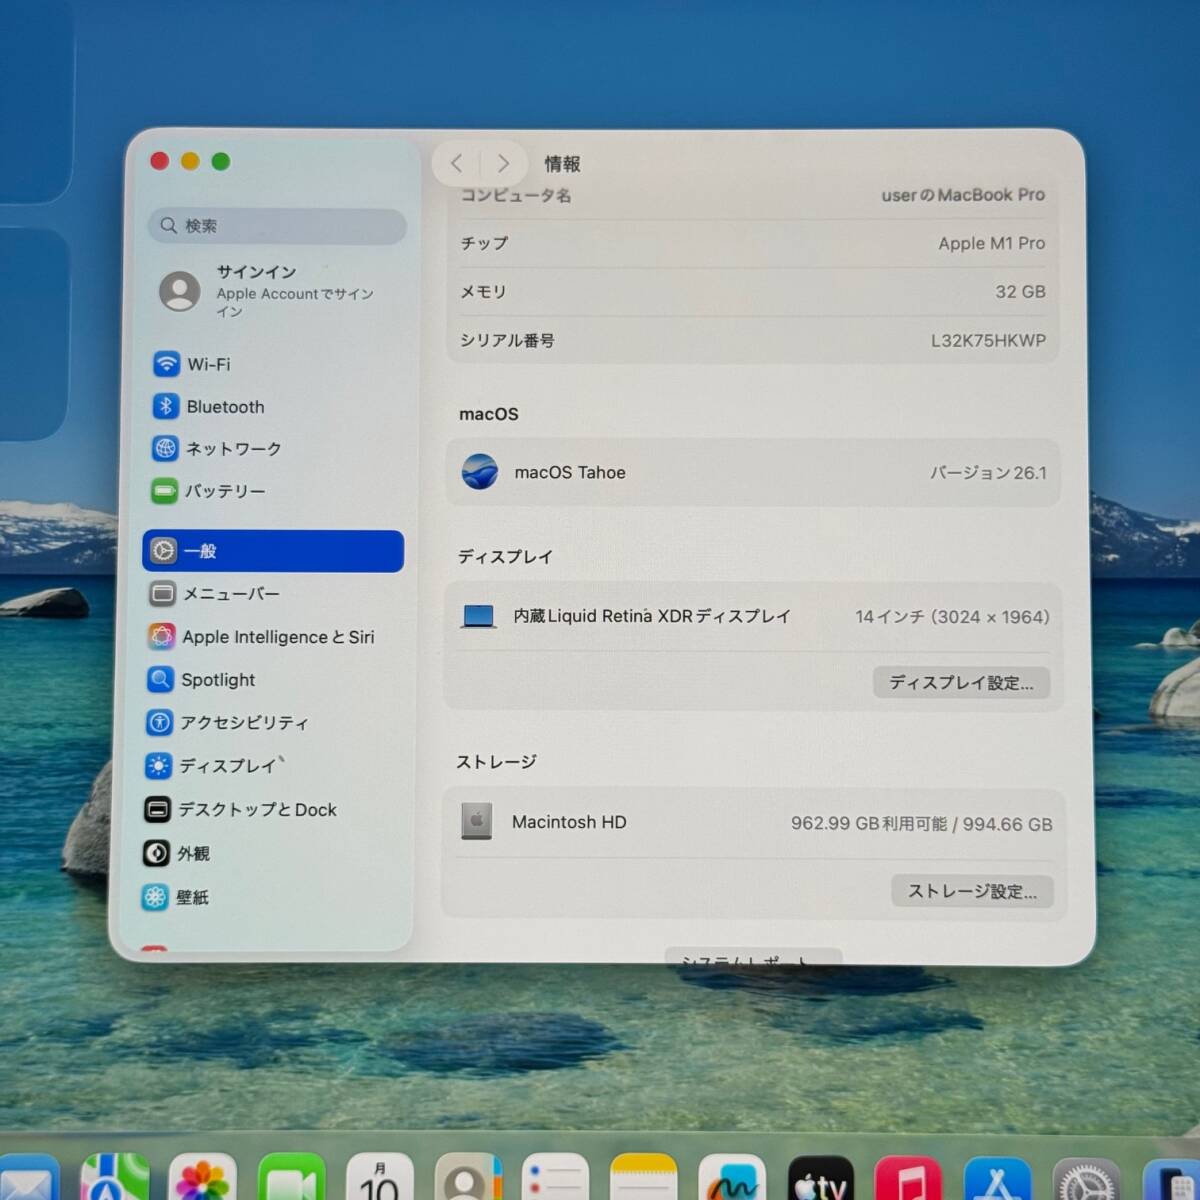Click the search field in sidebar

pos(278,226)
